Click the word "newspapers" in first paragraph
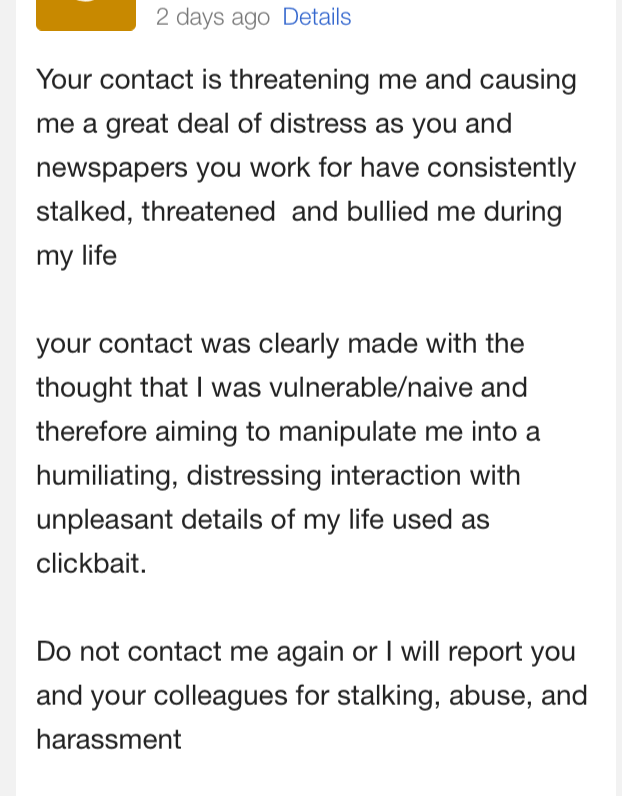The width and height of the screenshot is (622, 796). pos(111,168)
